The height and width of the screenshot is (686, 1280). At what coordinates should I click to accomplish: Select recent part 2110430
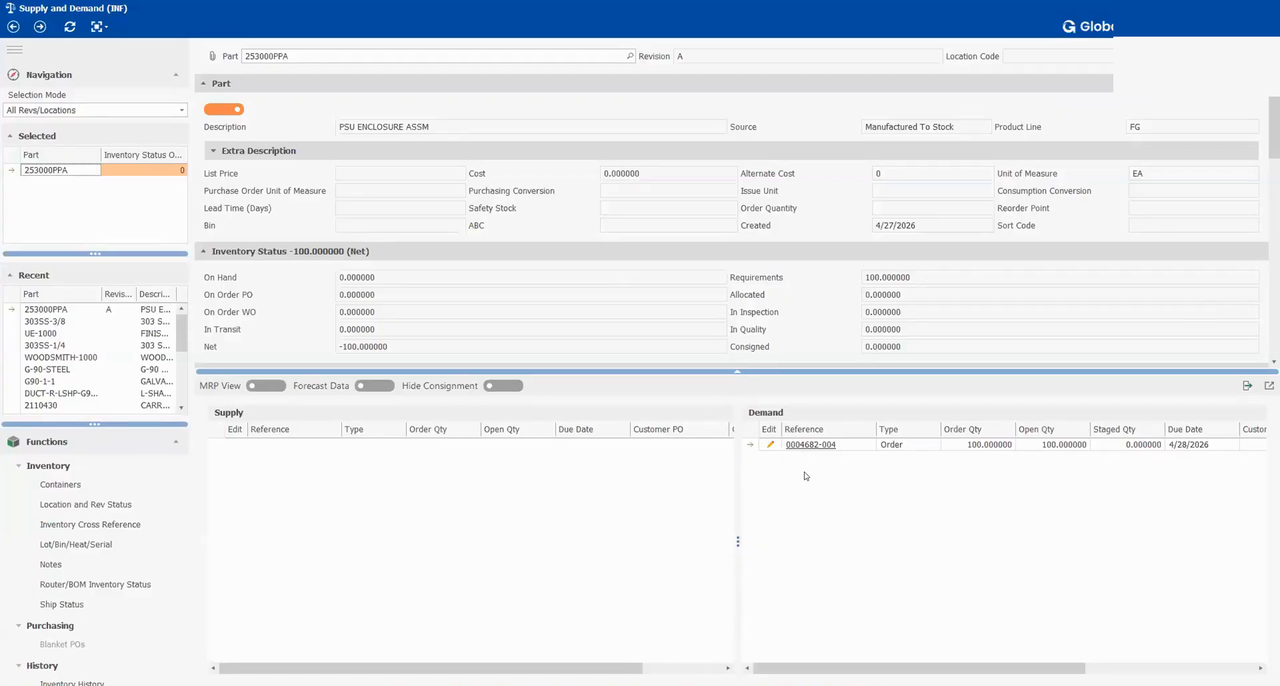tap(41, 406)
